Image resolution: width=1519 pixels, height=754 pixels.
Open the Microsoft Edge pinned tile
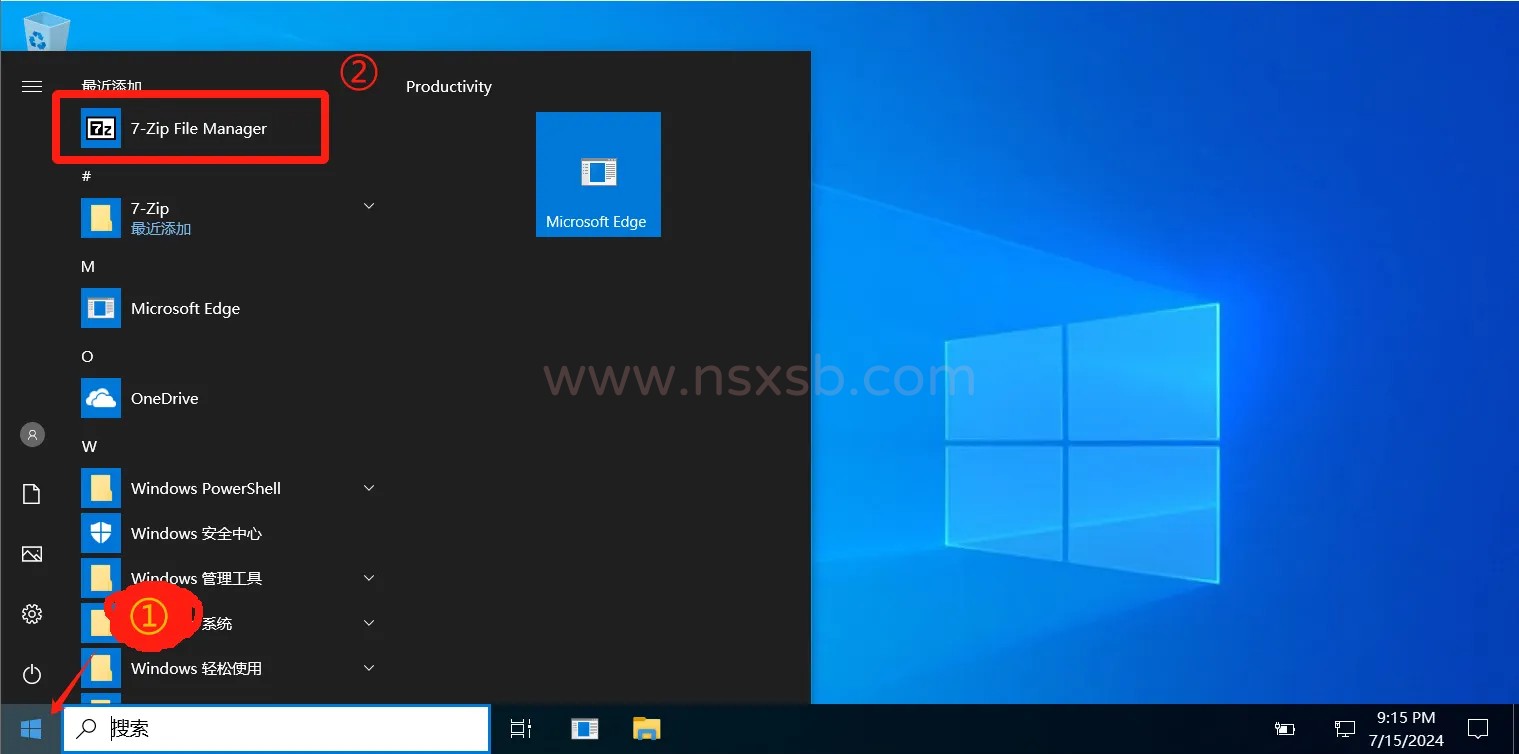[x=598, y=174]
